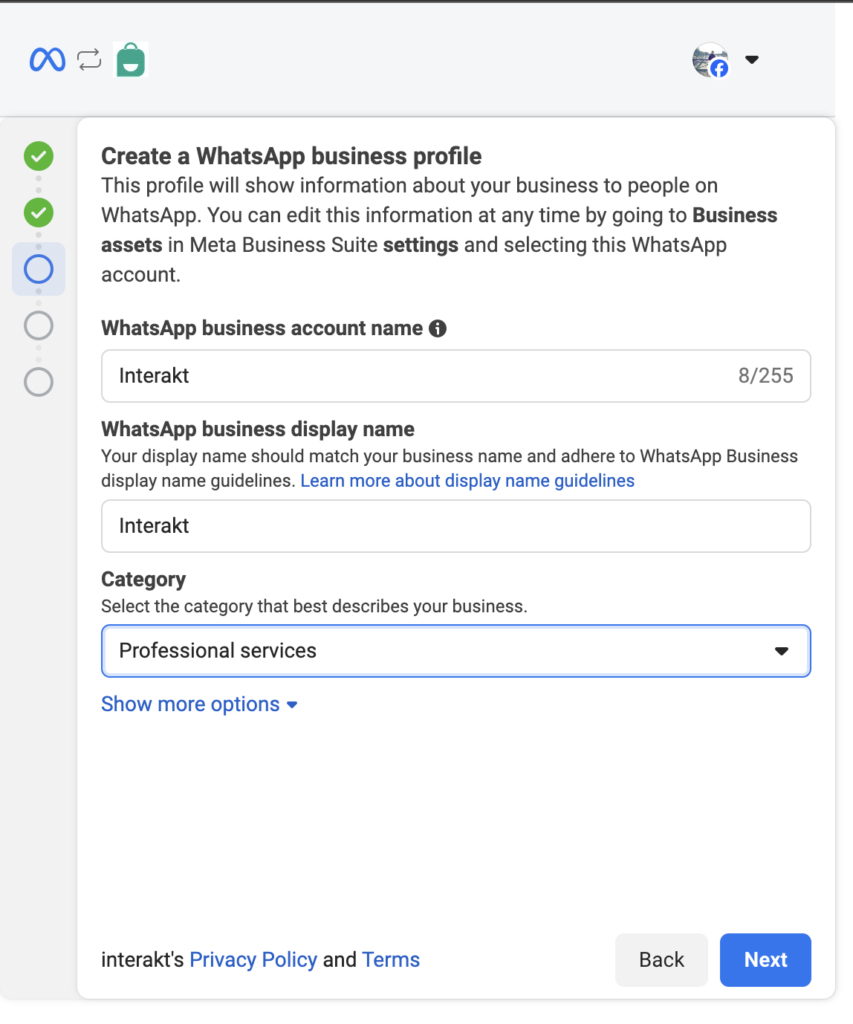Expand Show more options

pyautogui.click(x=199, y=704)
